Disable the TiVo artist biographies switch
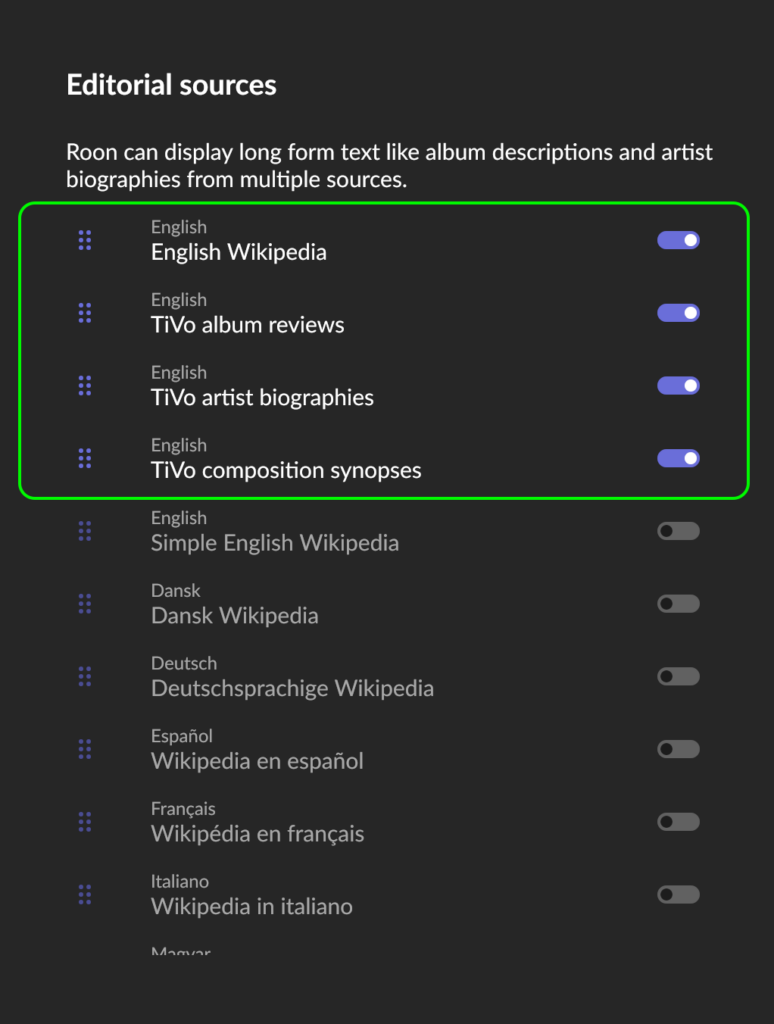Image resolution: width=774 pixels, height=1024 pixels. click(678, 385)
